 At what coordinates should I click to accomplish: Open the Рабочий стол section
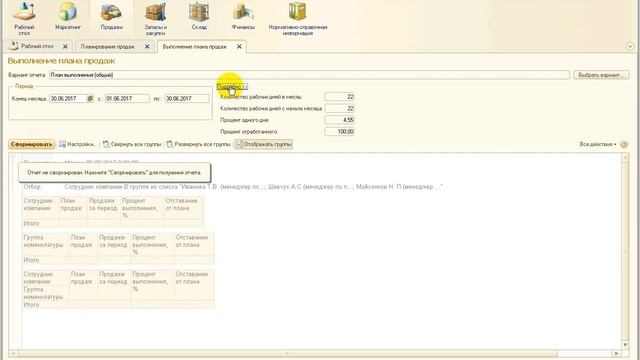point(24,18)
